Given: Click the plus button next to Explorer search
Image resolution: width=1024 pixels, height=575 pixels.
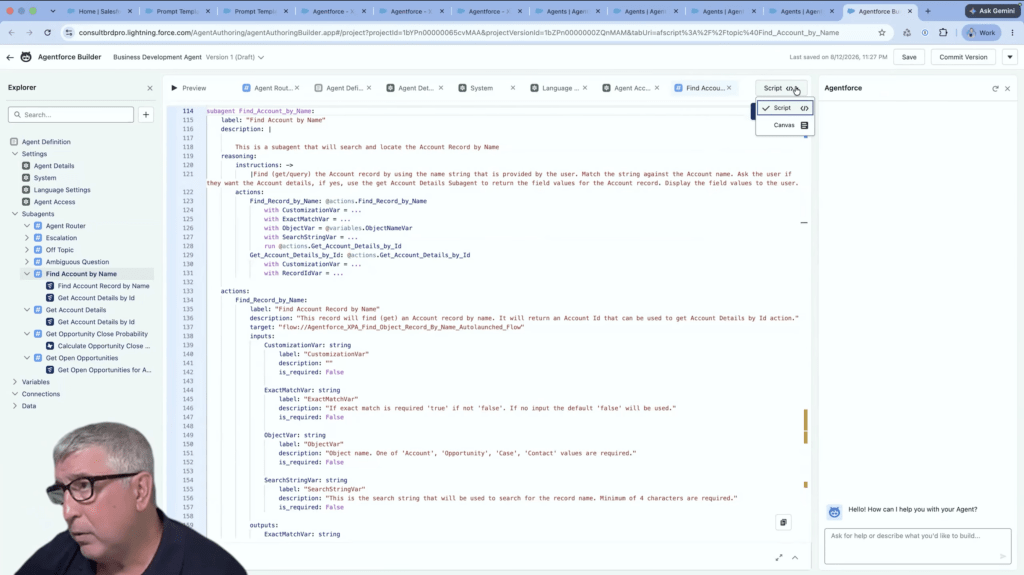Looking at the screenshot, I should point(146,114).
